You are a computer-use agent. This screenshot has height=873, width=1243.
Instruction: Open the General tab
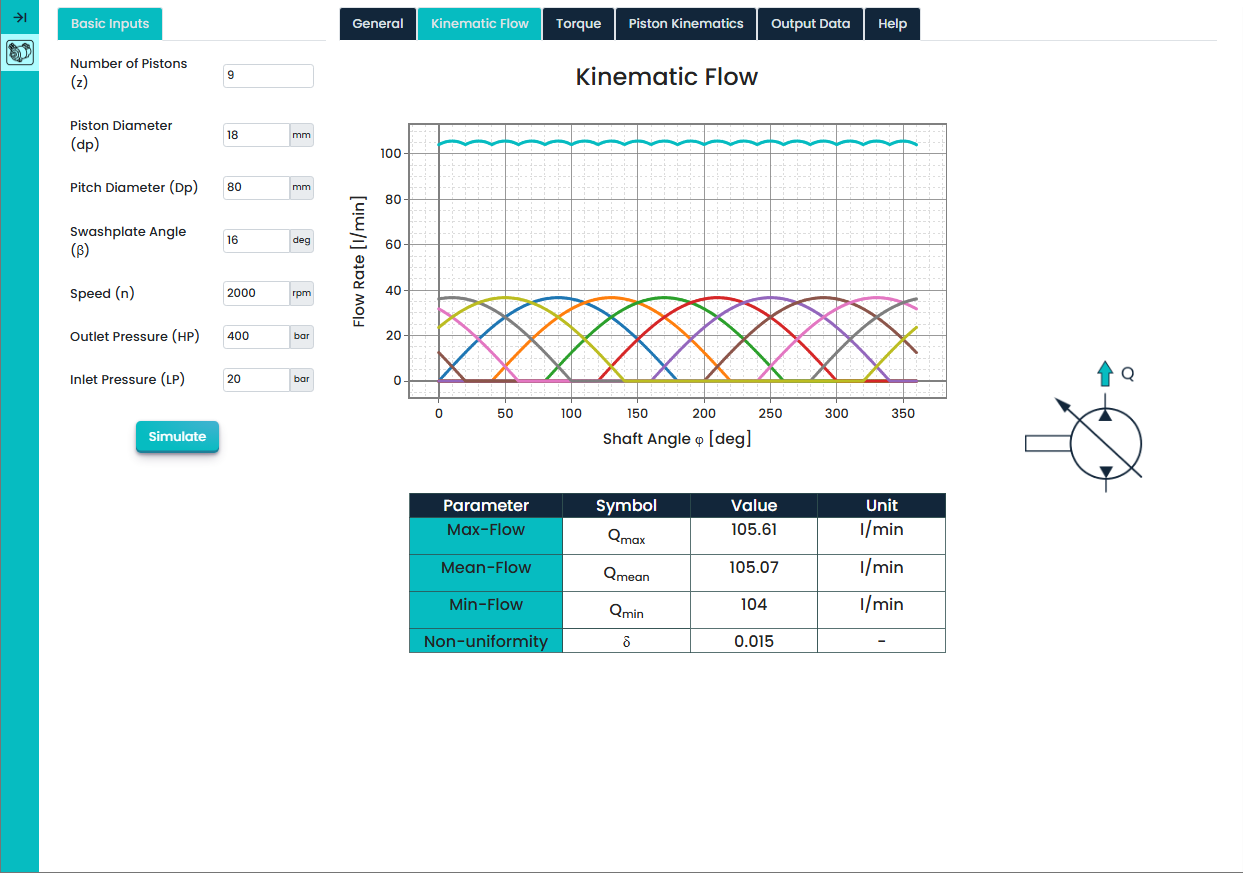click(x=378, y=24)
